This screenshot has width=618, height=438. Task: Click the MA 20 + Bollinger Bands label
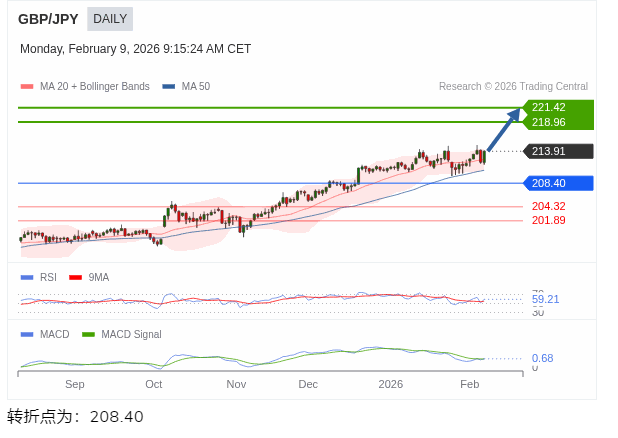tap(95, 86)
